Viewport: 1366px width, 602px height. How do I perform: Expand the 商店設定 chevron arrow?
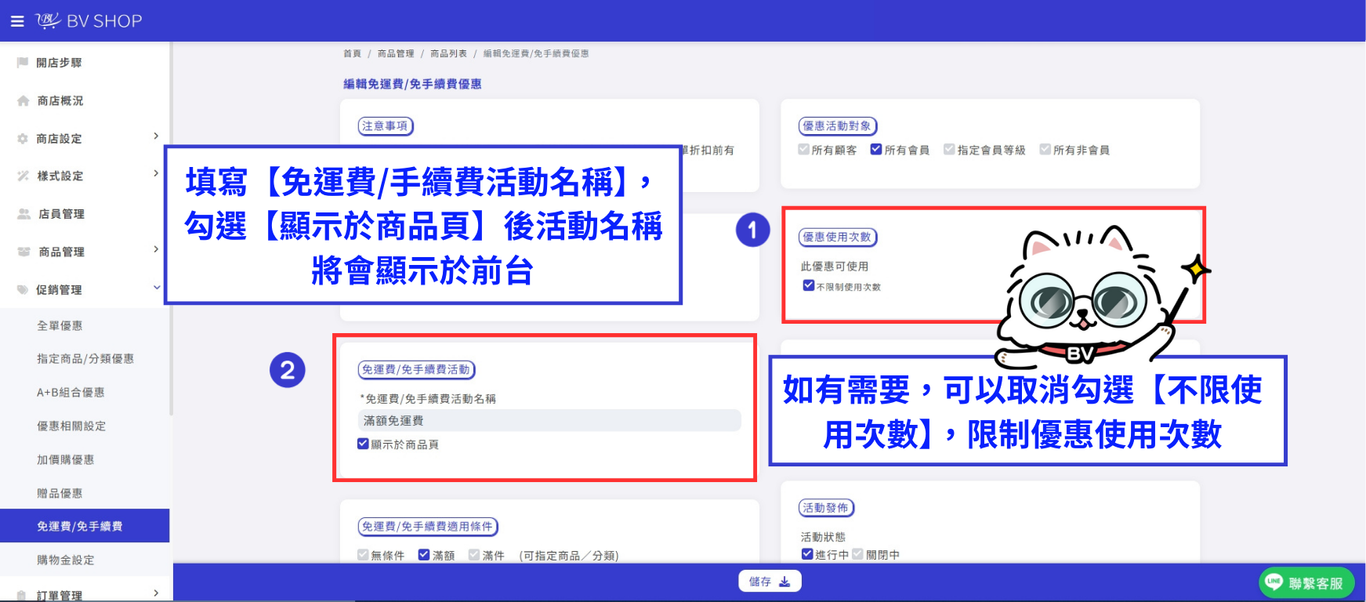tap(156, 136)
